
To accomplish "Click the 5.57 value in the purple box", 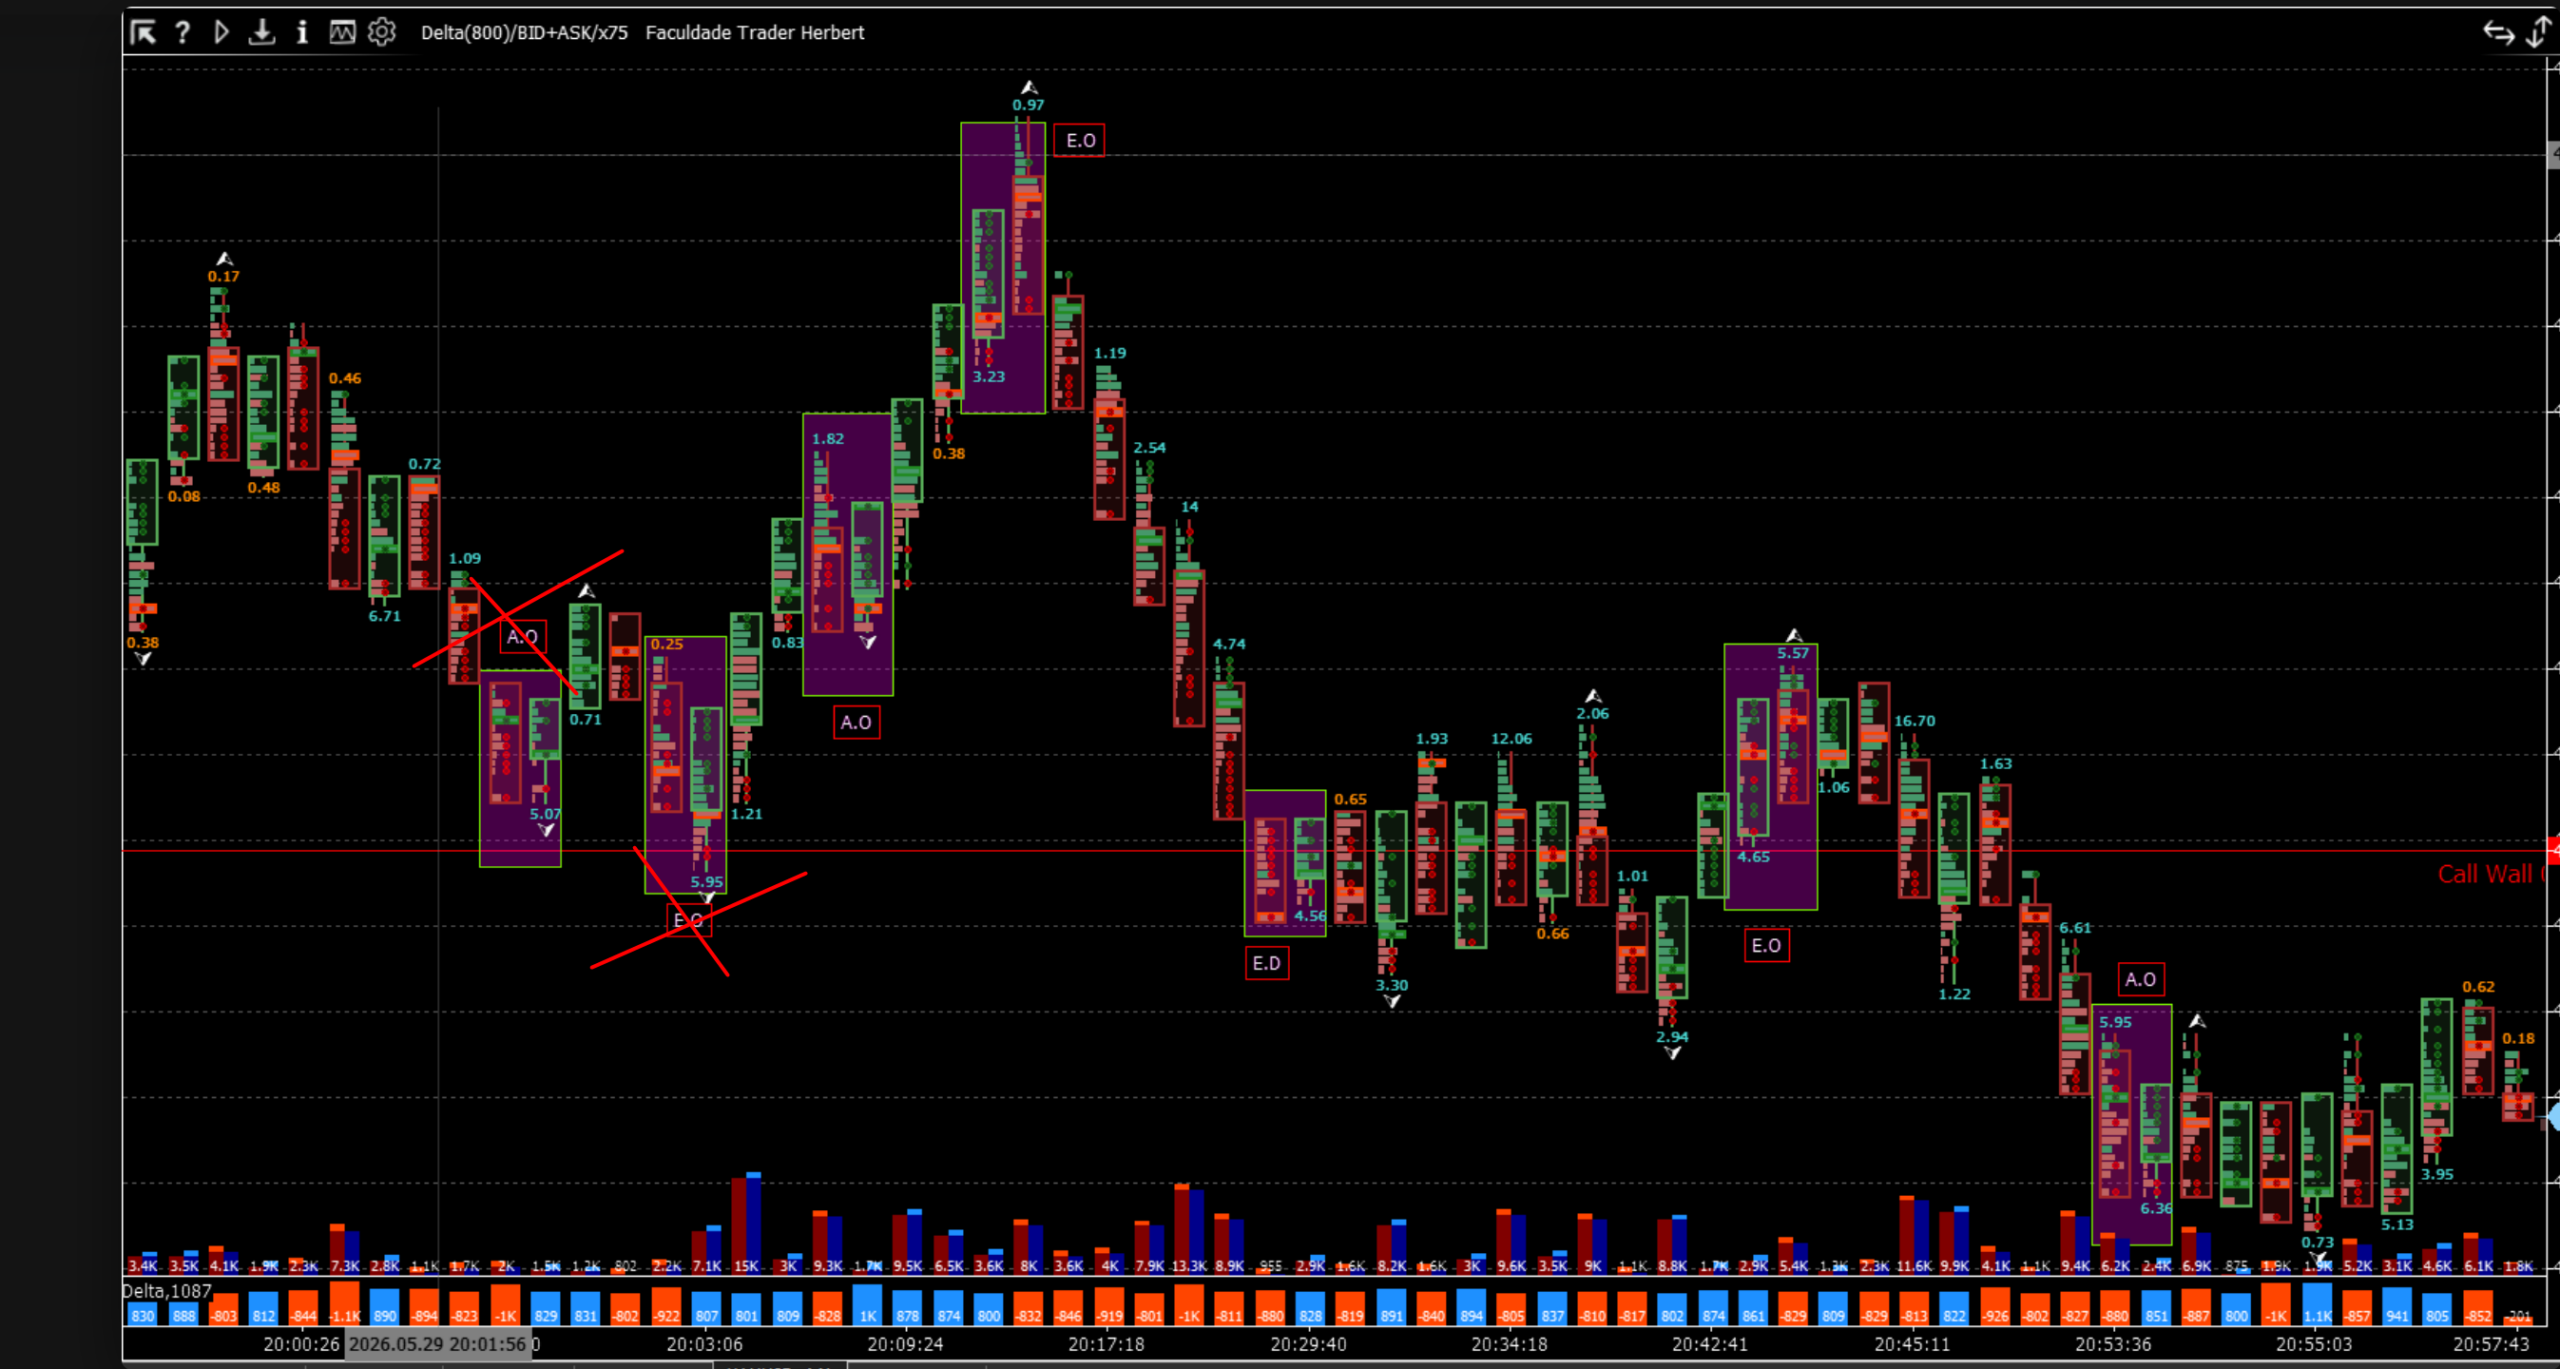I will [1793, 653].
